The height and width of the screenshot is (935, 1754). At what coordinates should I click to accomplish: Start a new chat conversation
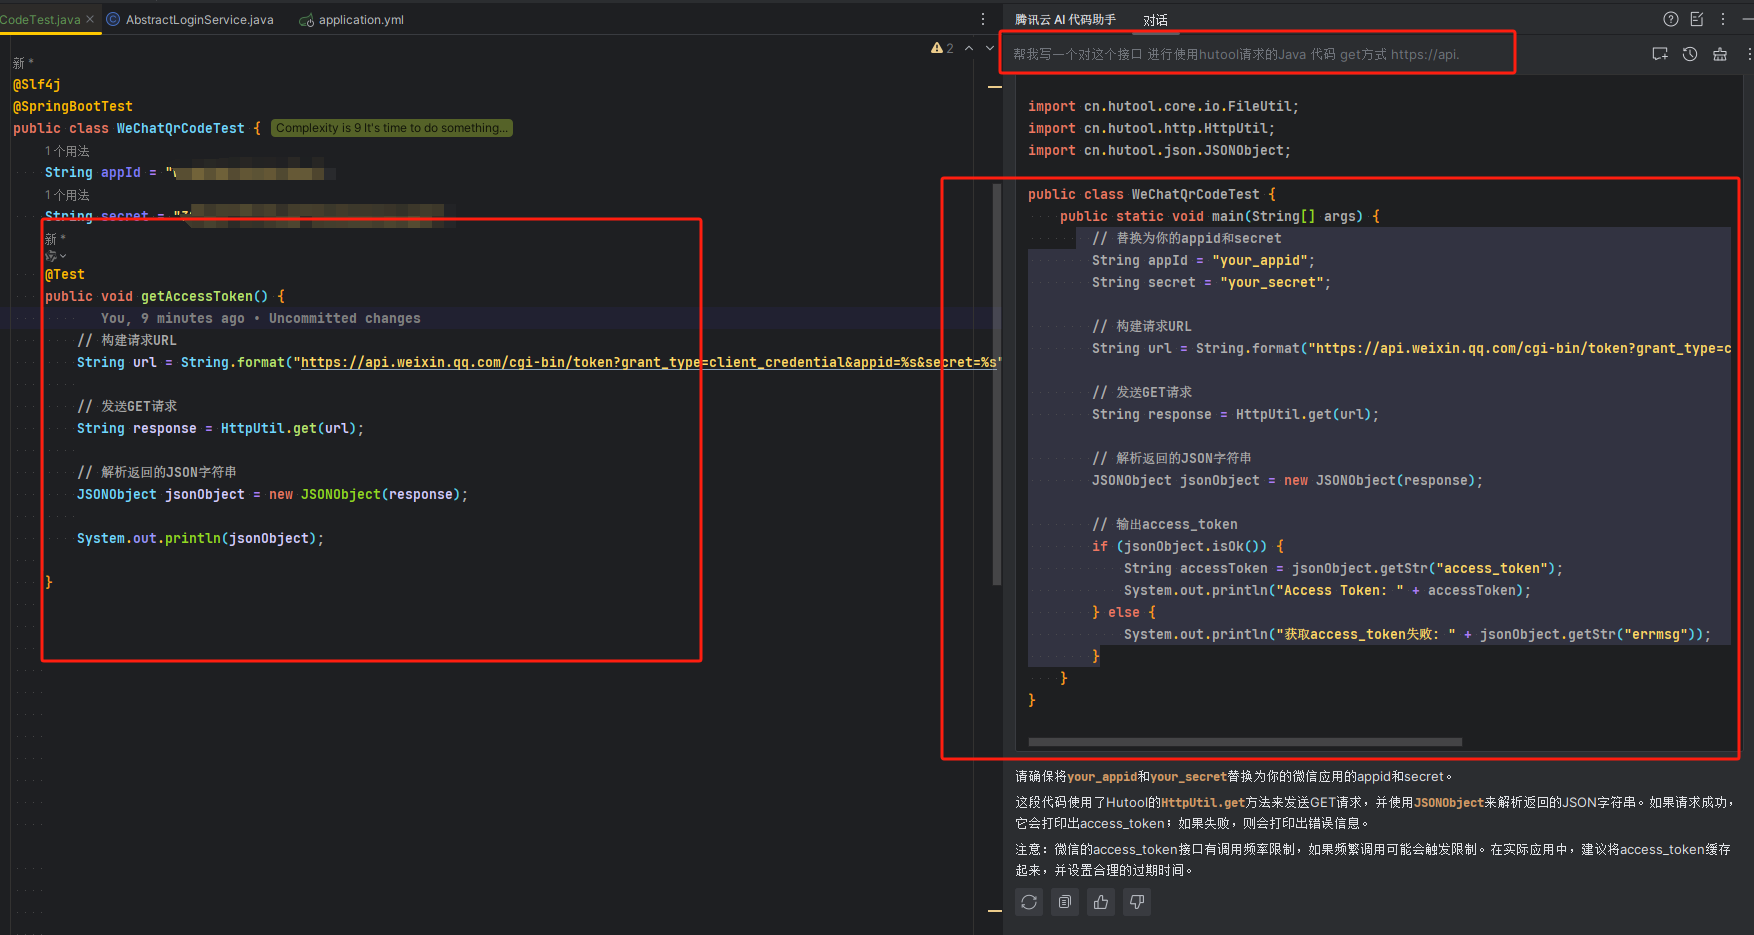1660,54
